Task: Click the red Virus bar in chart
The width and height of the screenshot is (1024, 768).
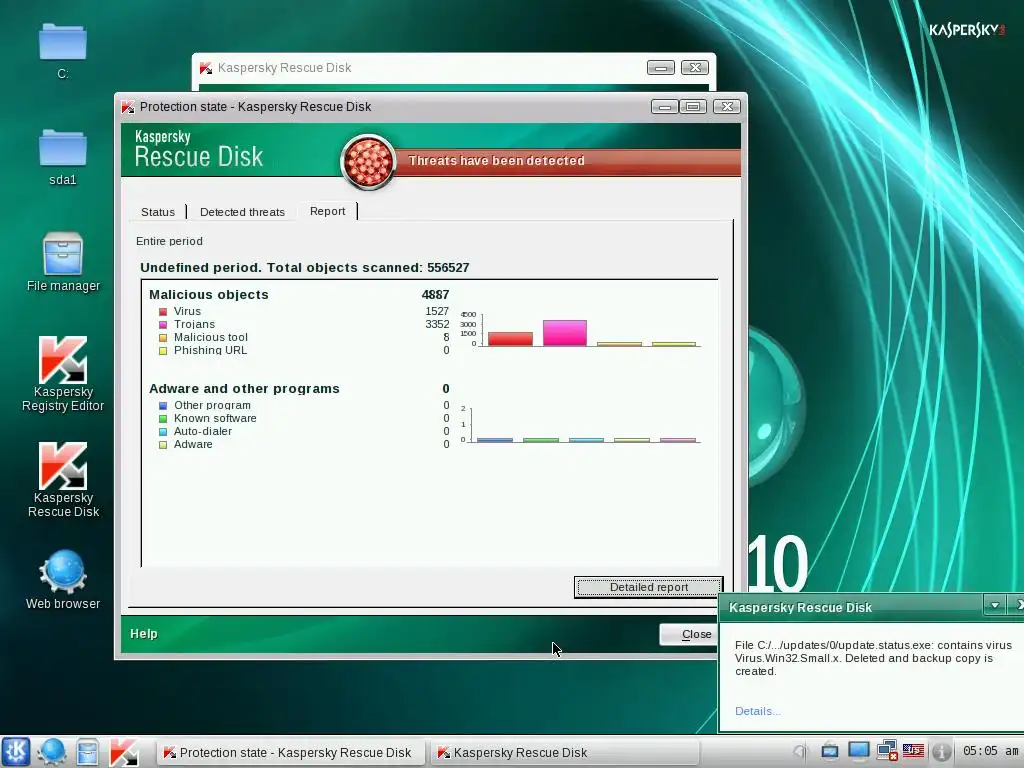Action: (510, 339)
